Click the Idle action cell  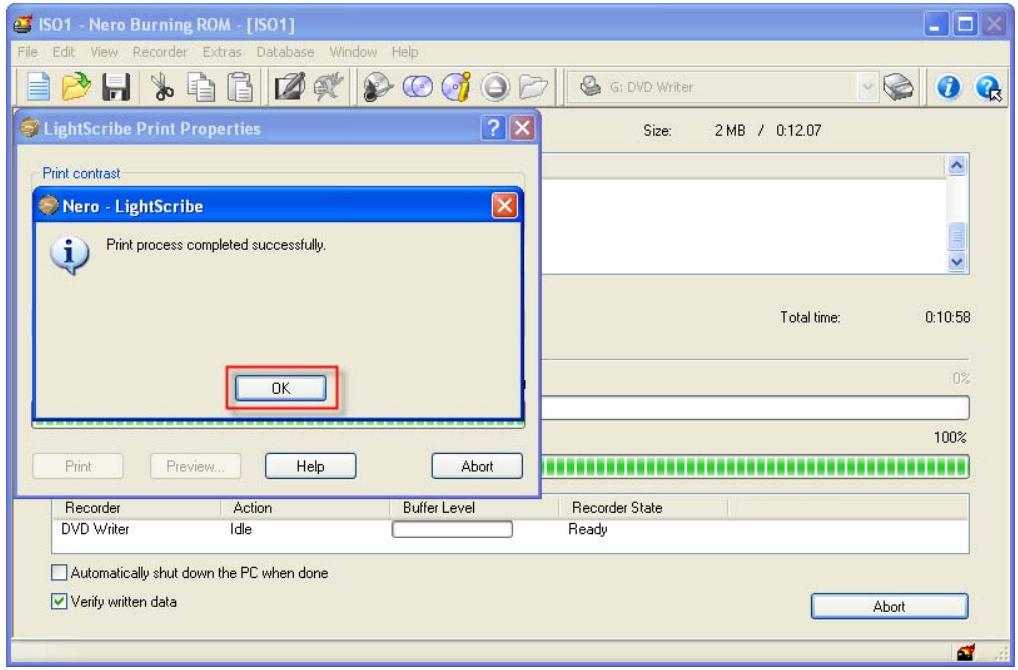click(241, 529)
